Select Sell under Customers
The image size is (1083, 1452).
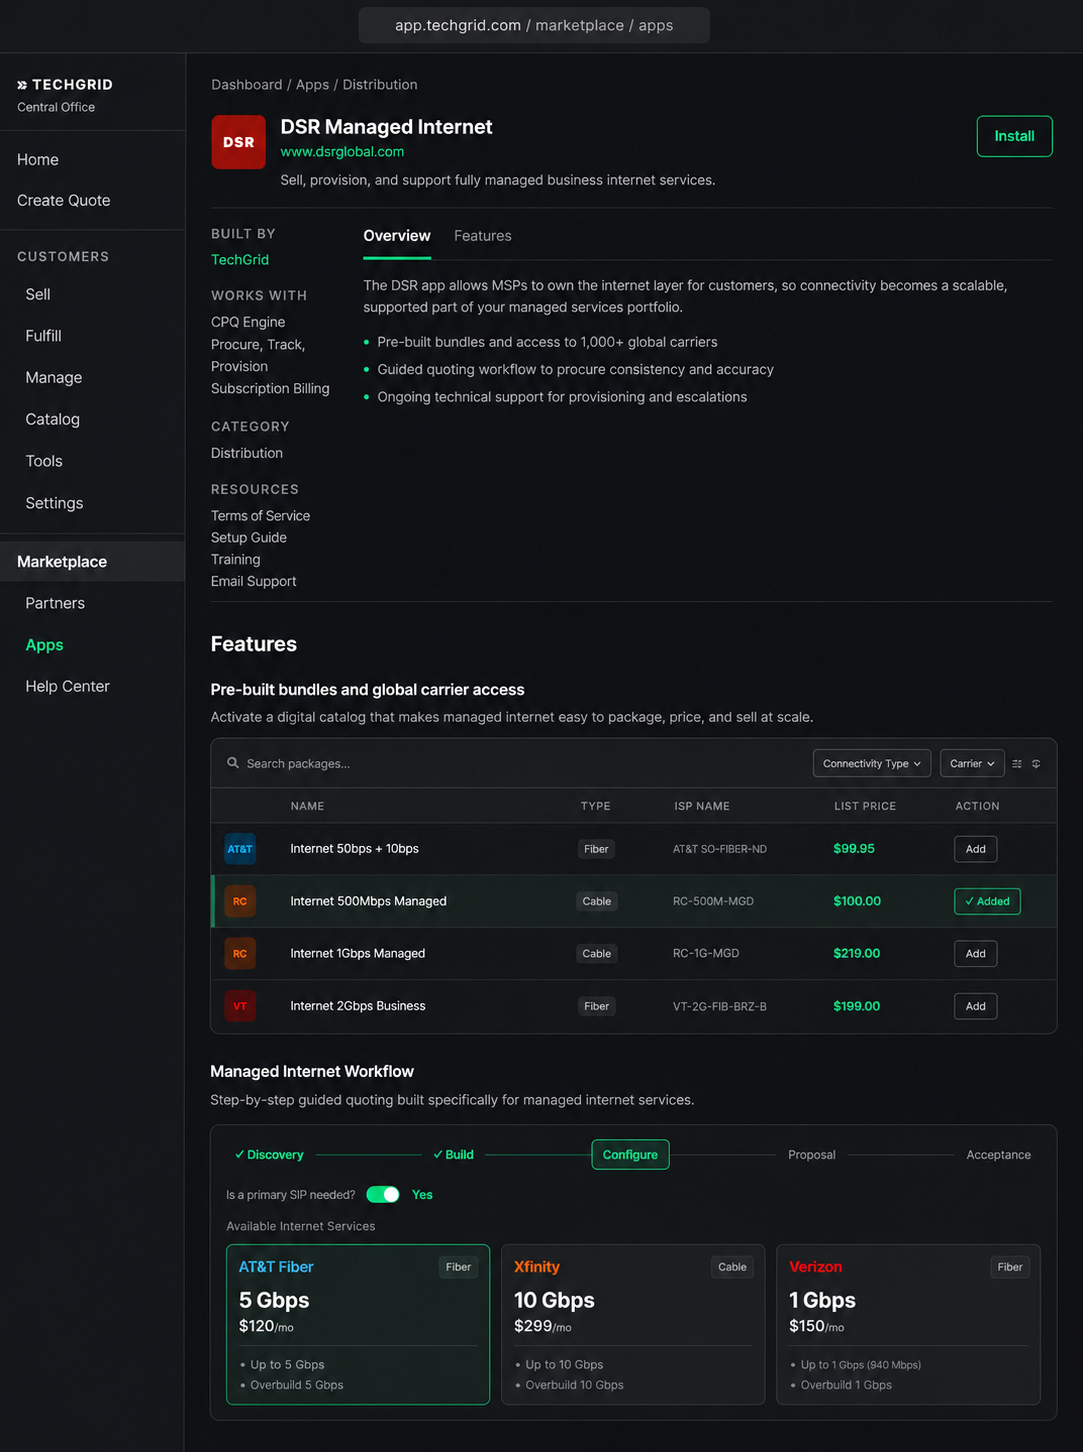click(x=38, y=294)
